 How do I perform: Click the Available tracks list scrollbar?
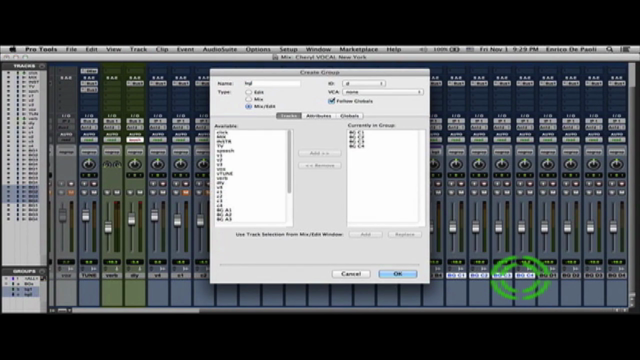click(290, 162)
